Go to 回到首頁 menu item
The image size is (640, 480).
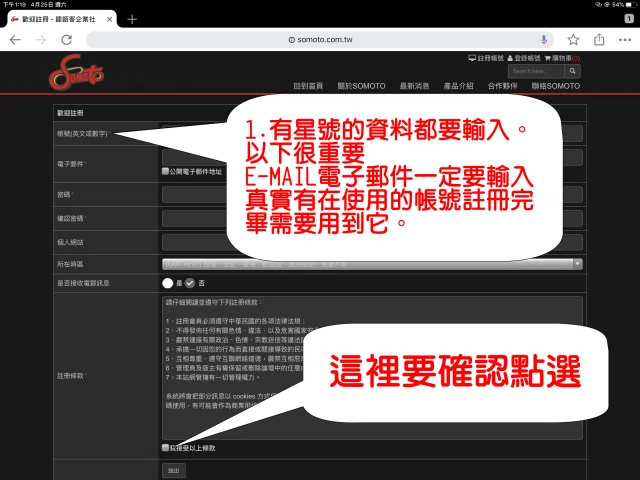point(308,86)
